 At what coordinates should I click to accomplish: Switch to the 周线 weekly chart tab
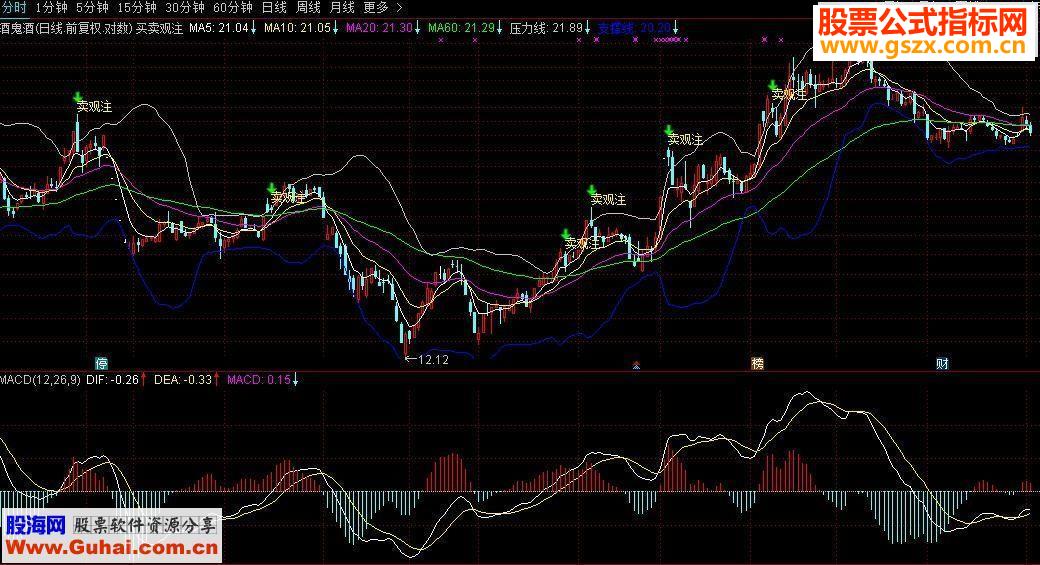pos(308,7)
